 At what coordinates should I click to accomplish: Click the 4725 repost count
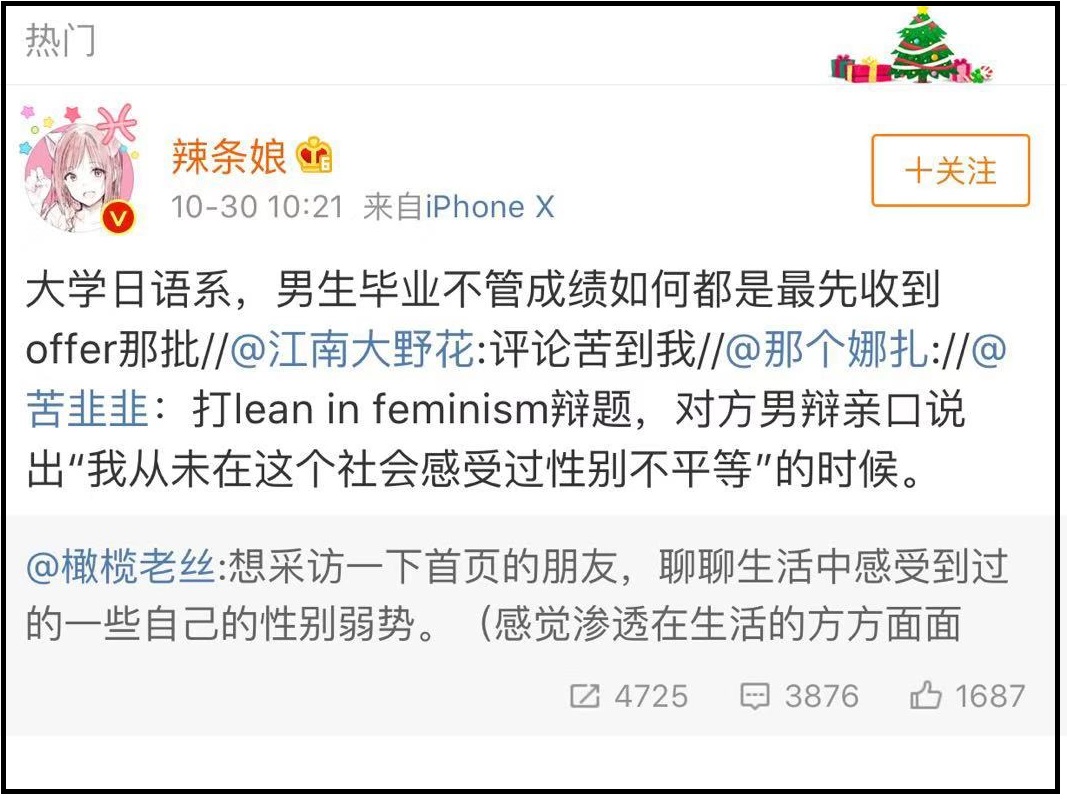pos(651,696)
